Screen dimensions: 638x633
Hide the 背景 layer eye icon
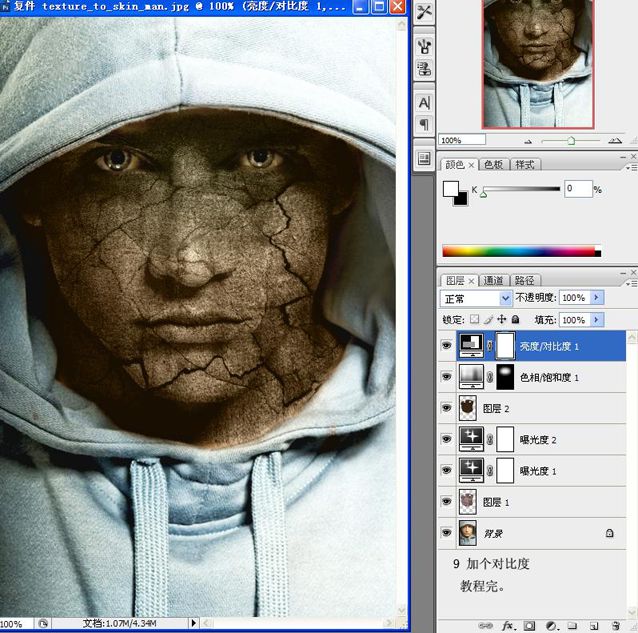tap(446, 534)
